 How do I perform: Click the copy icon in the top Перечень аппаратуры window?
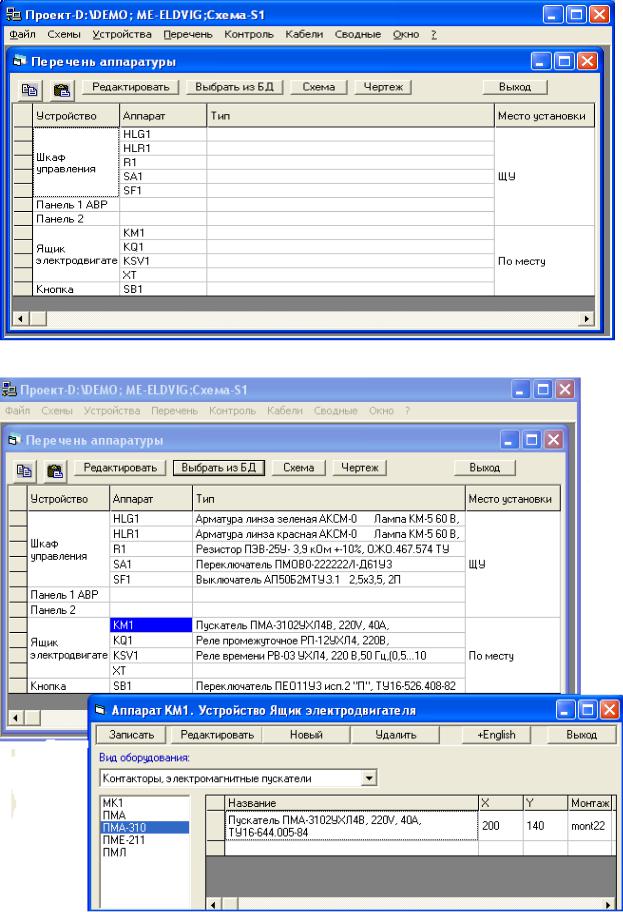(29, 90)
